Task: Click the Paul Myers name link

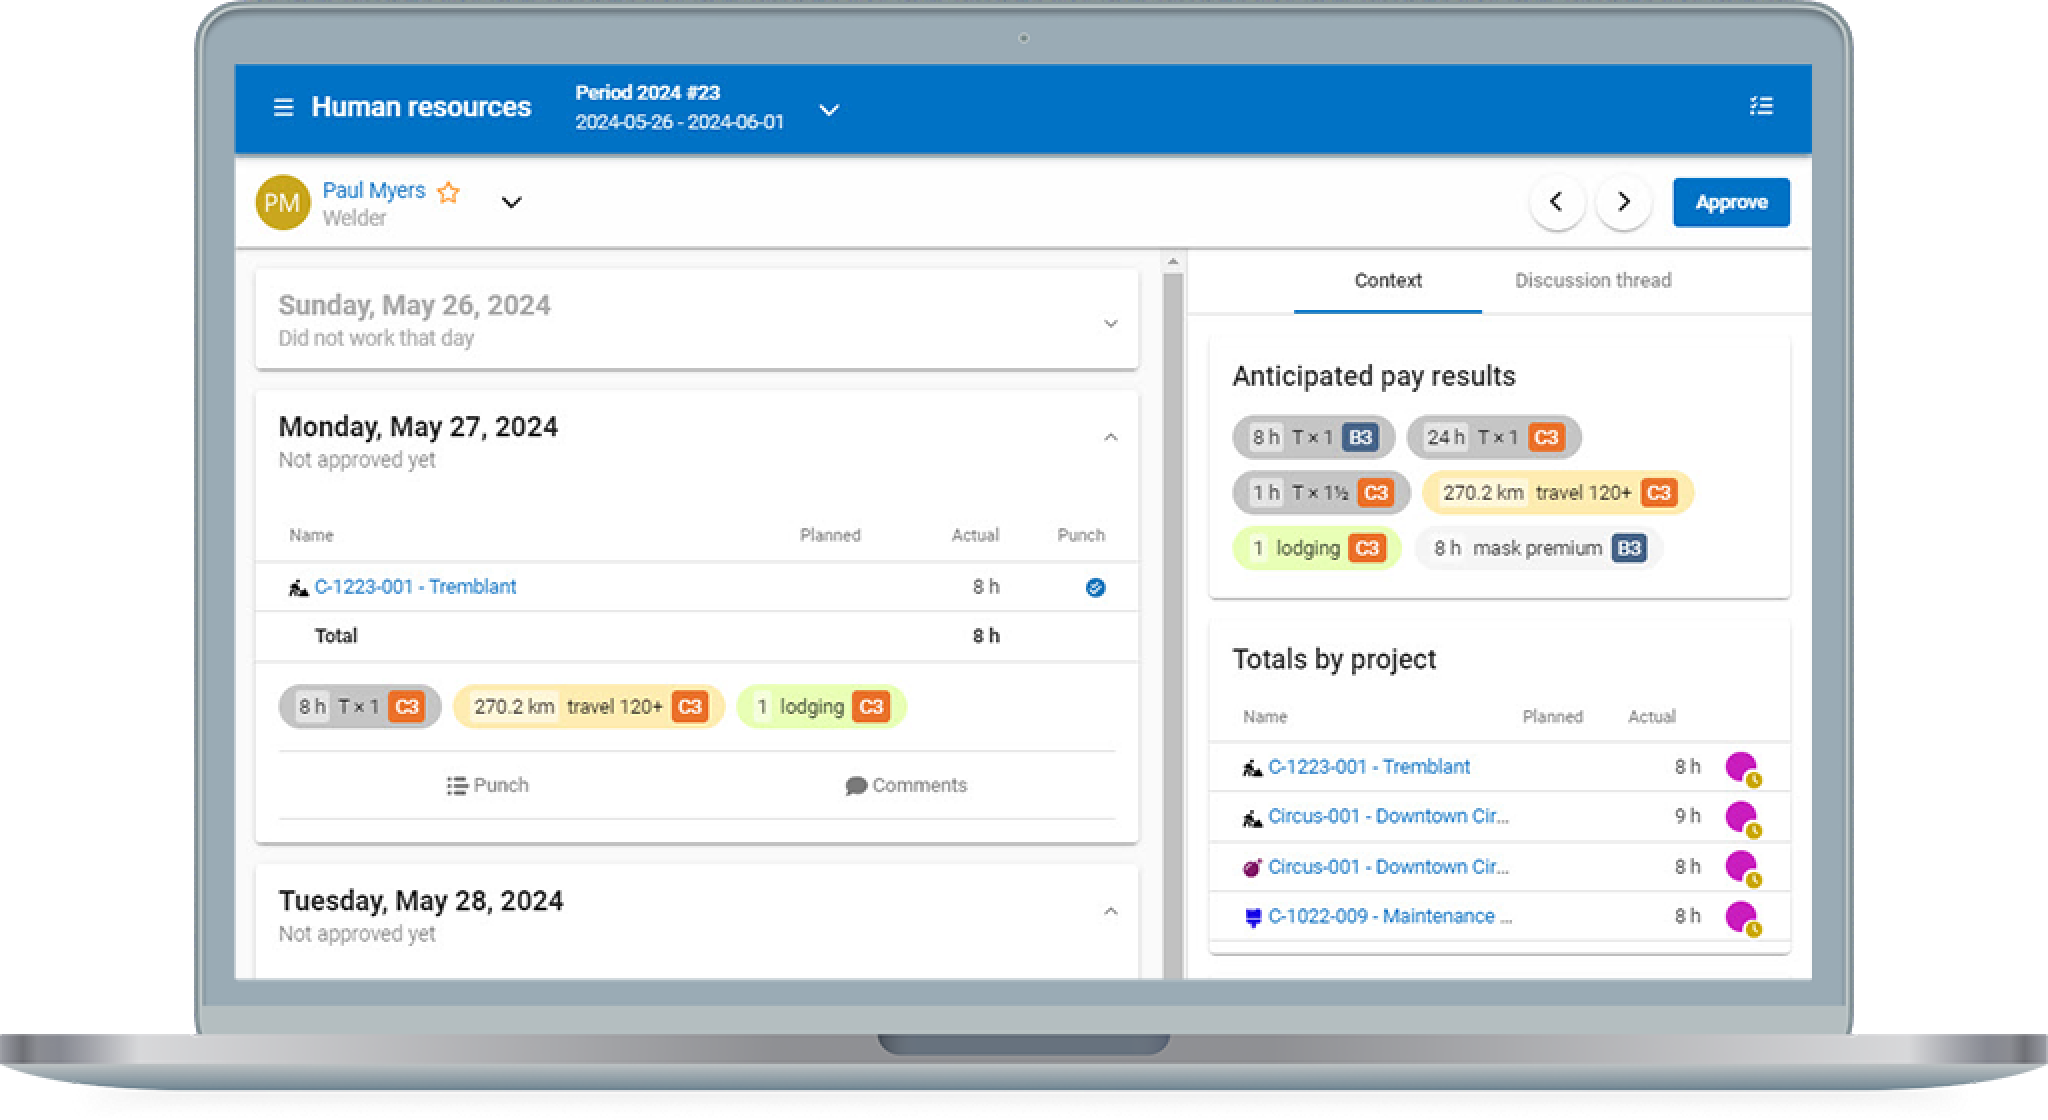Action: (373, 190)
